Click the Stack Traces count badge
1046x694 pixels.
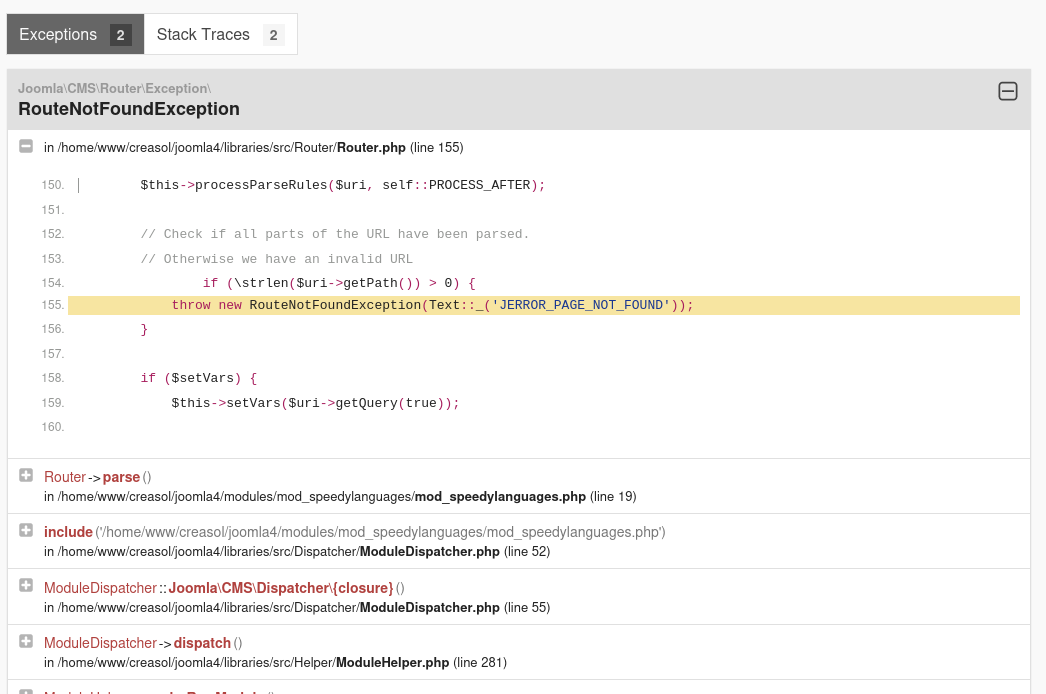[273, 36]
